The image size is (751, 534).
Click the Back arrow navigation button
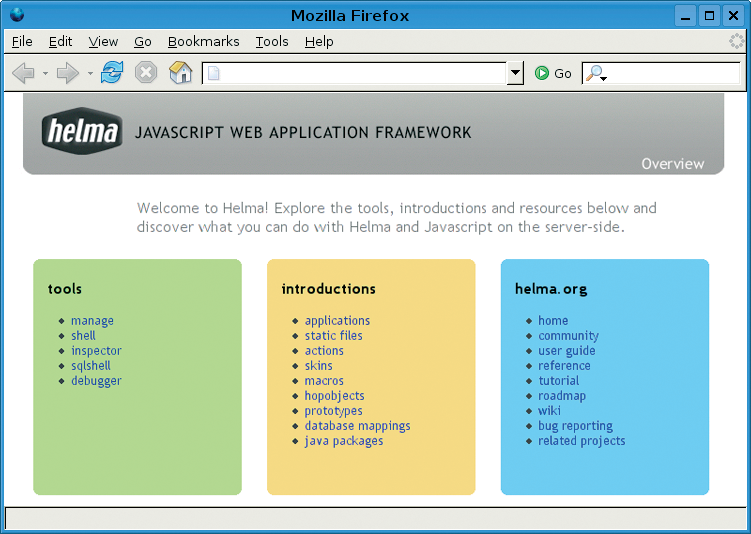coord(23,73)
